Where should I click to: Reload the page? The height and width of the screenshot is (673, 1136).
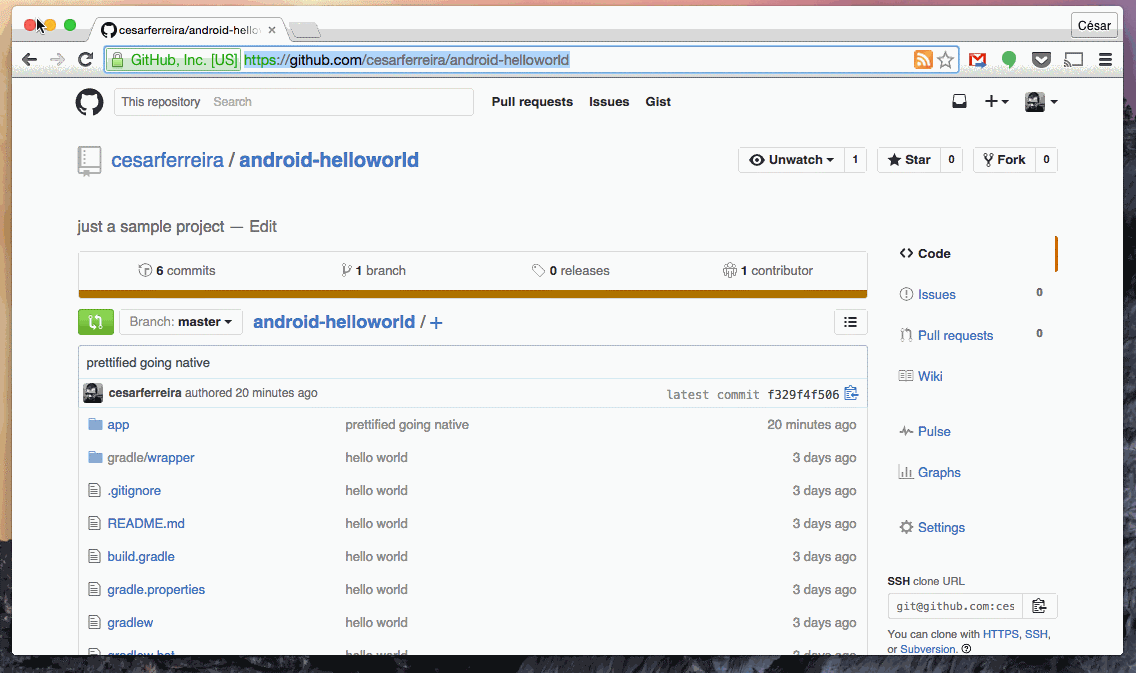[x=85, y=59]
